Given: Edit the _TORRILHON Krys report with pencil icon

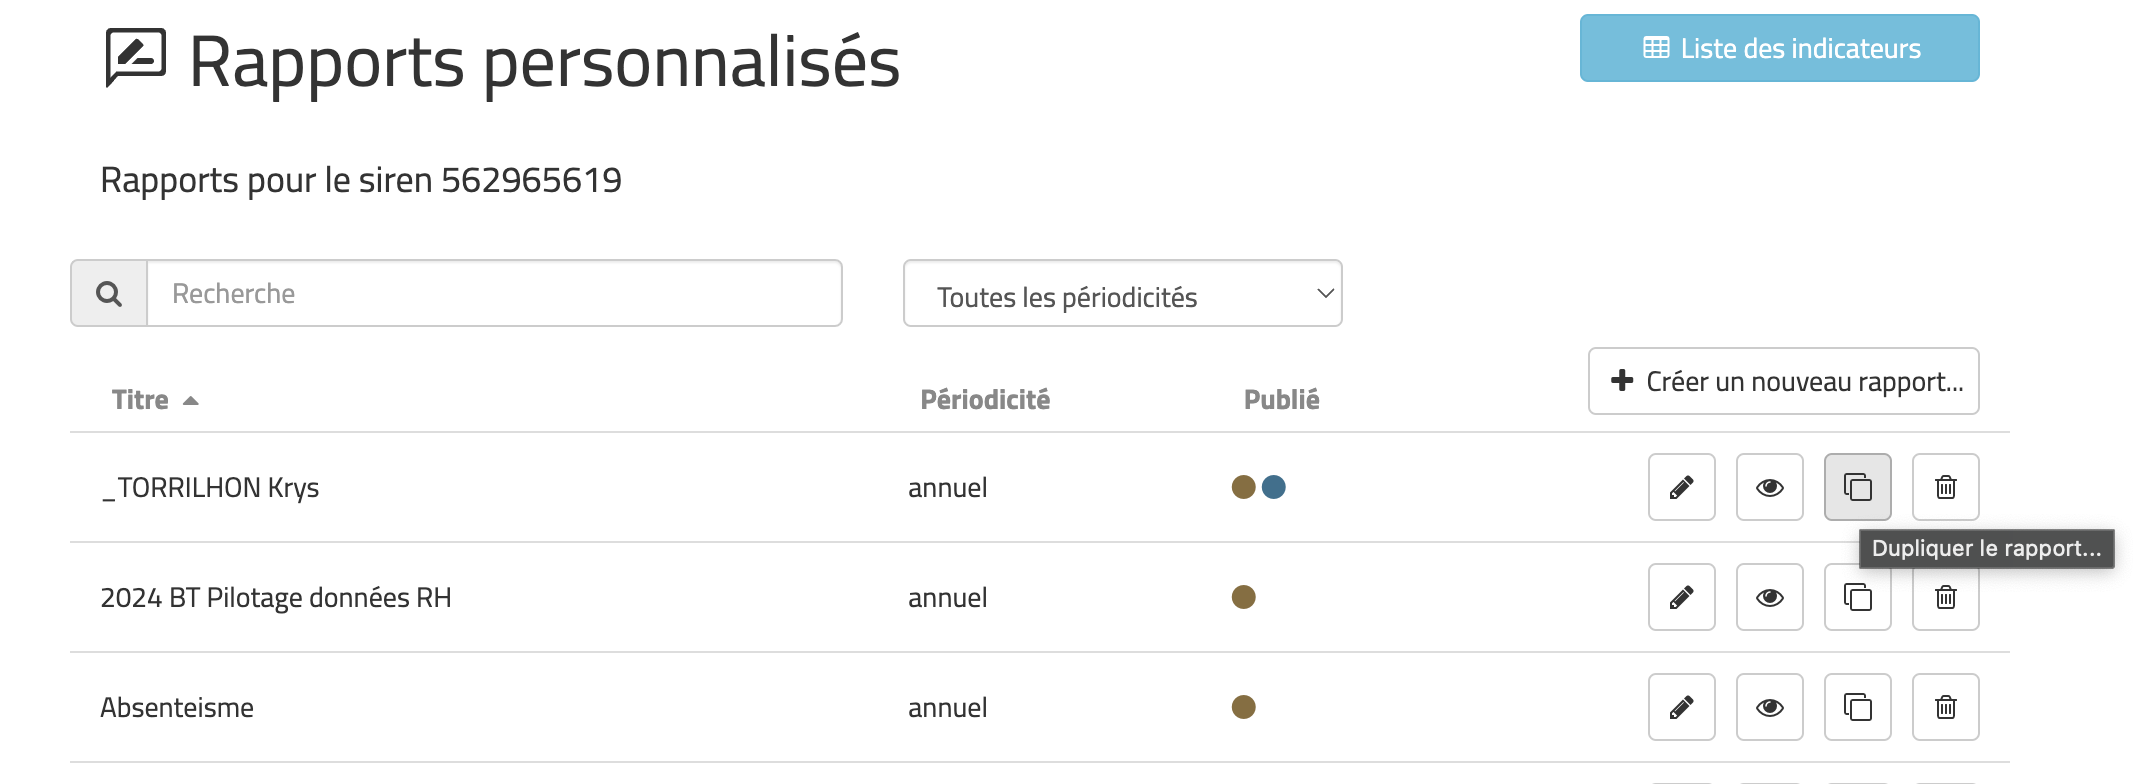Looking at the screenshot, I should [x=1681, y=487].
